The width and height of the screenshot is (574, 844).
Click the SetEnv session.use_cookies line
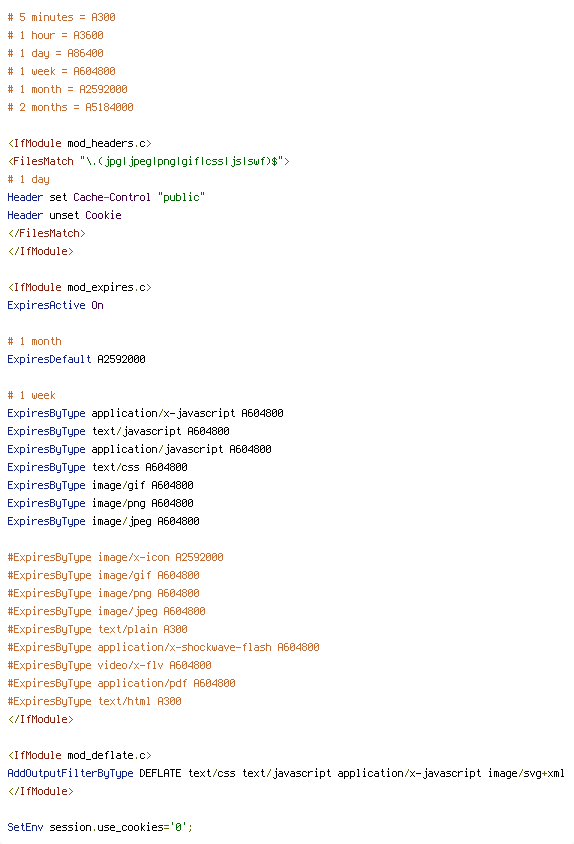click(100, 827)
